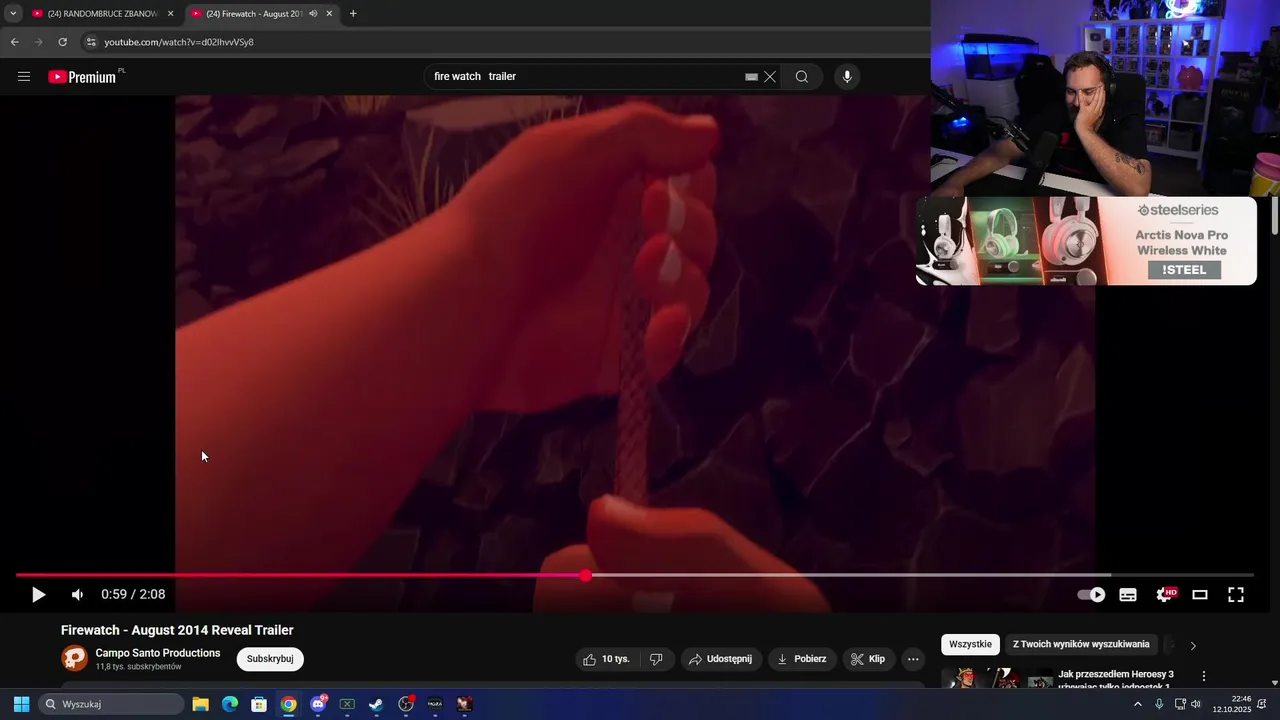Switch to theater mode

point(1200,595)
